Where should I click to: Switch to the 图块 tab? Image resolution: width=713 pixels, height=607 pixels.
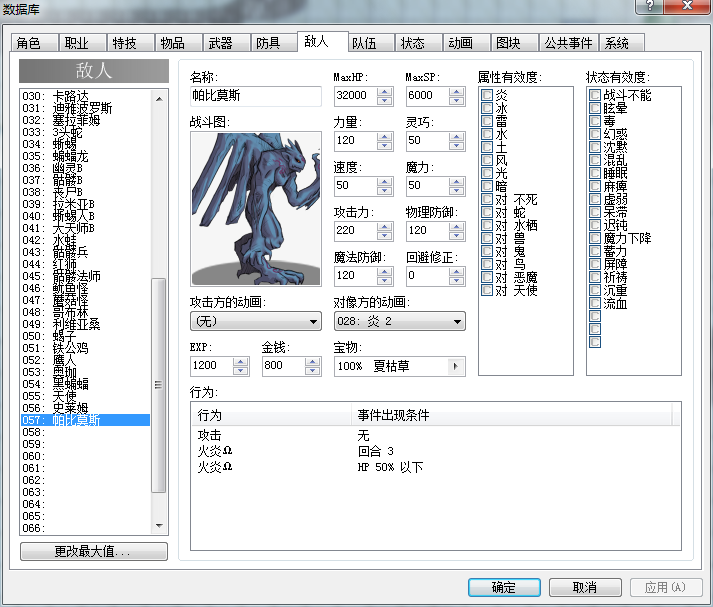point(514,43)
